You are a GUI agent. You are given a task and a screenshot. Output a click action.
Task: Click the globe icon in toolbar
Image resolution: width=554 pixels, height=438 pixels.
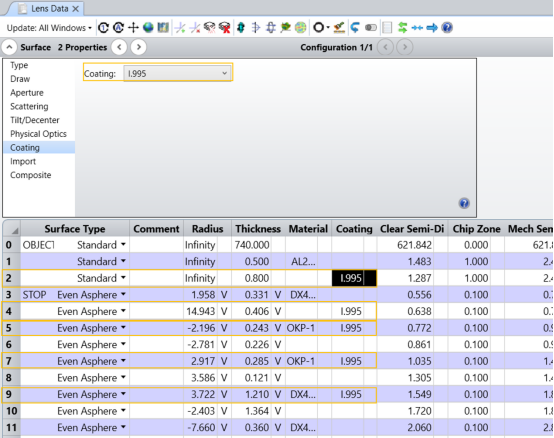pos(148,28)
